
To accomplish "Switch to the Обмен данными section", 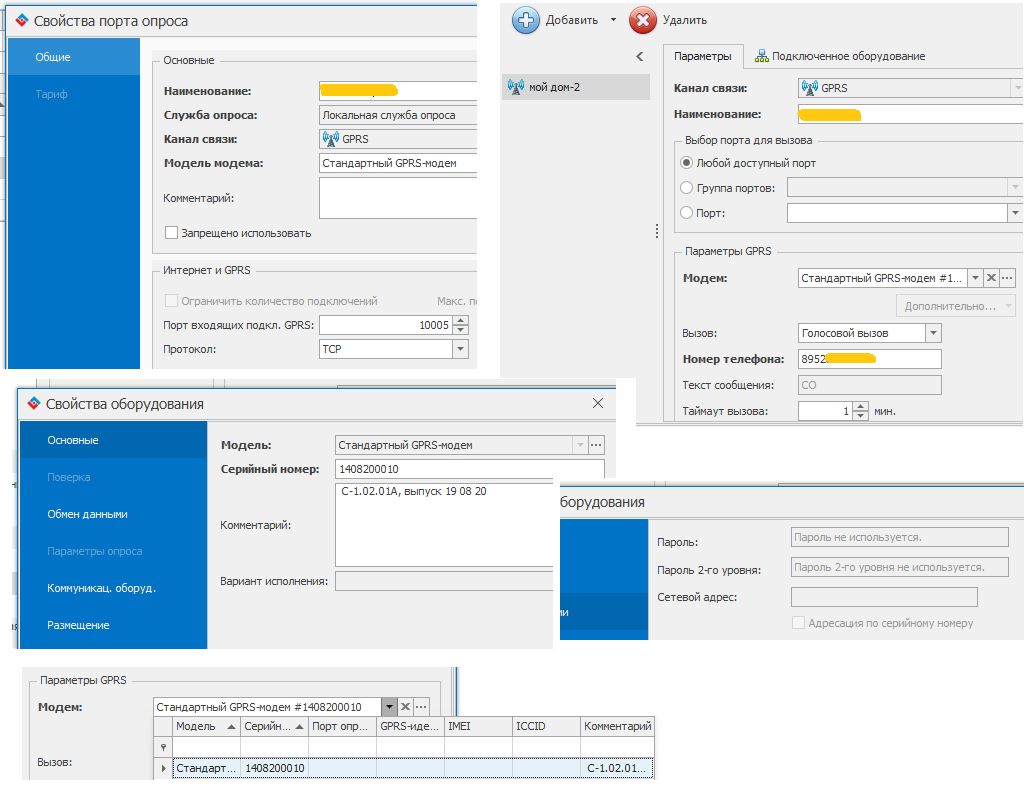I will (87, 514).
